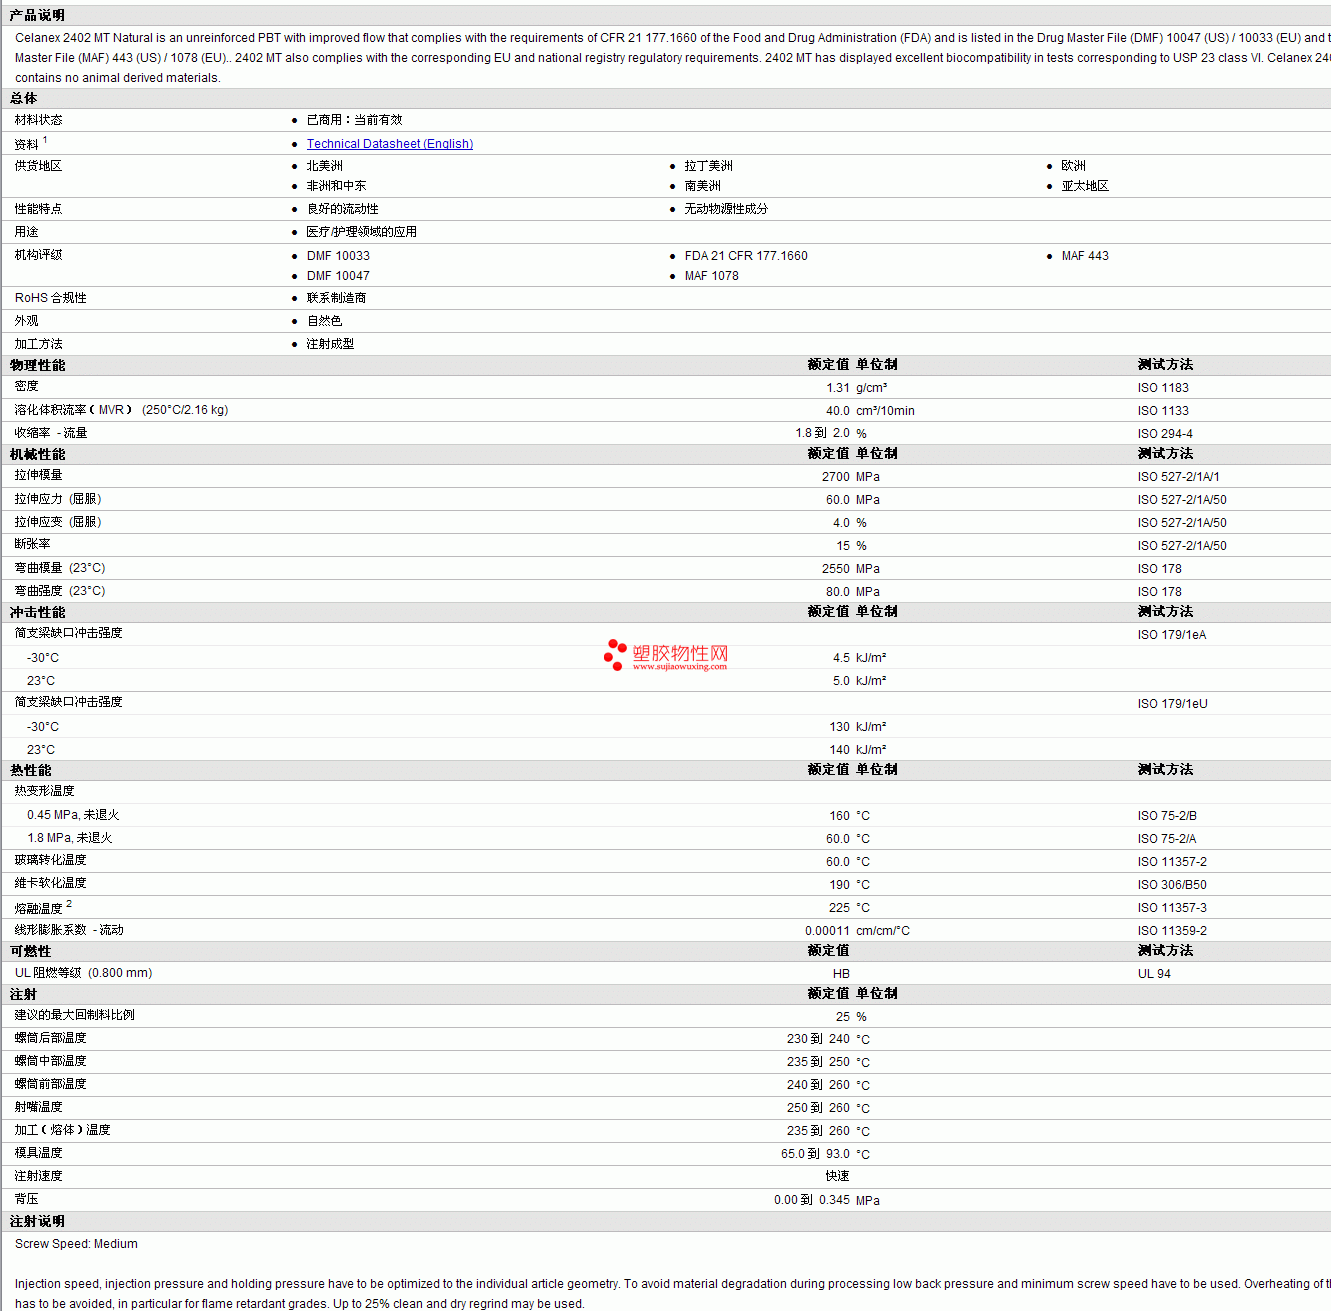Select the '背压' row label
The image size is (1331, 1311).
[x=26, y=1199]
